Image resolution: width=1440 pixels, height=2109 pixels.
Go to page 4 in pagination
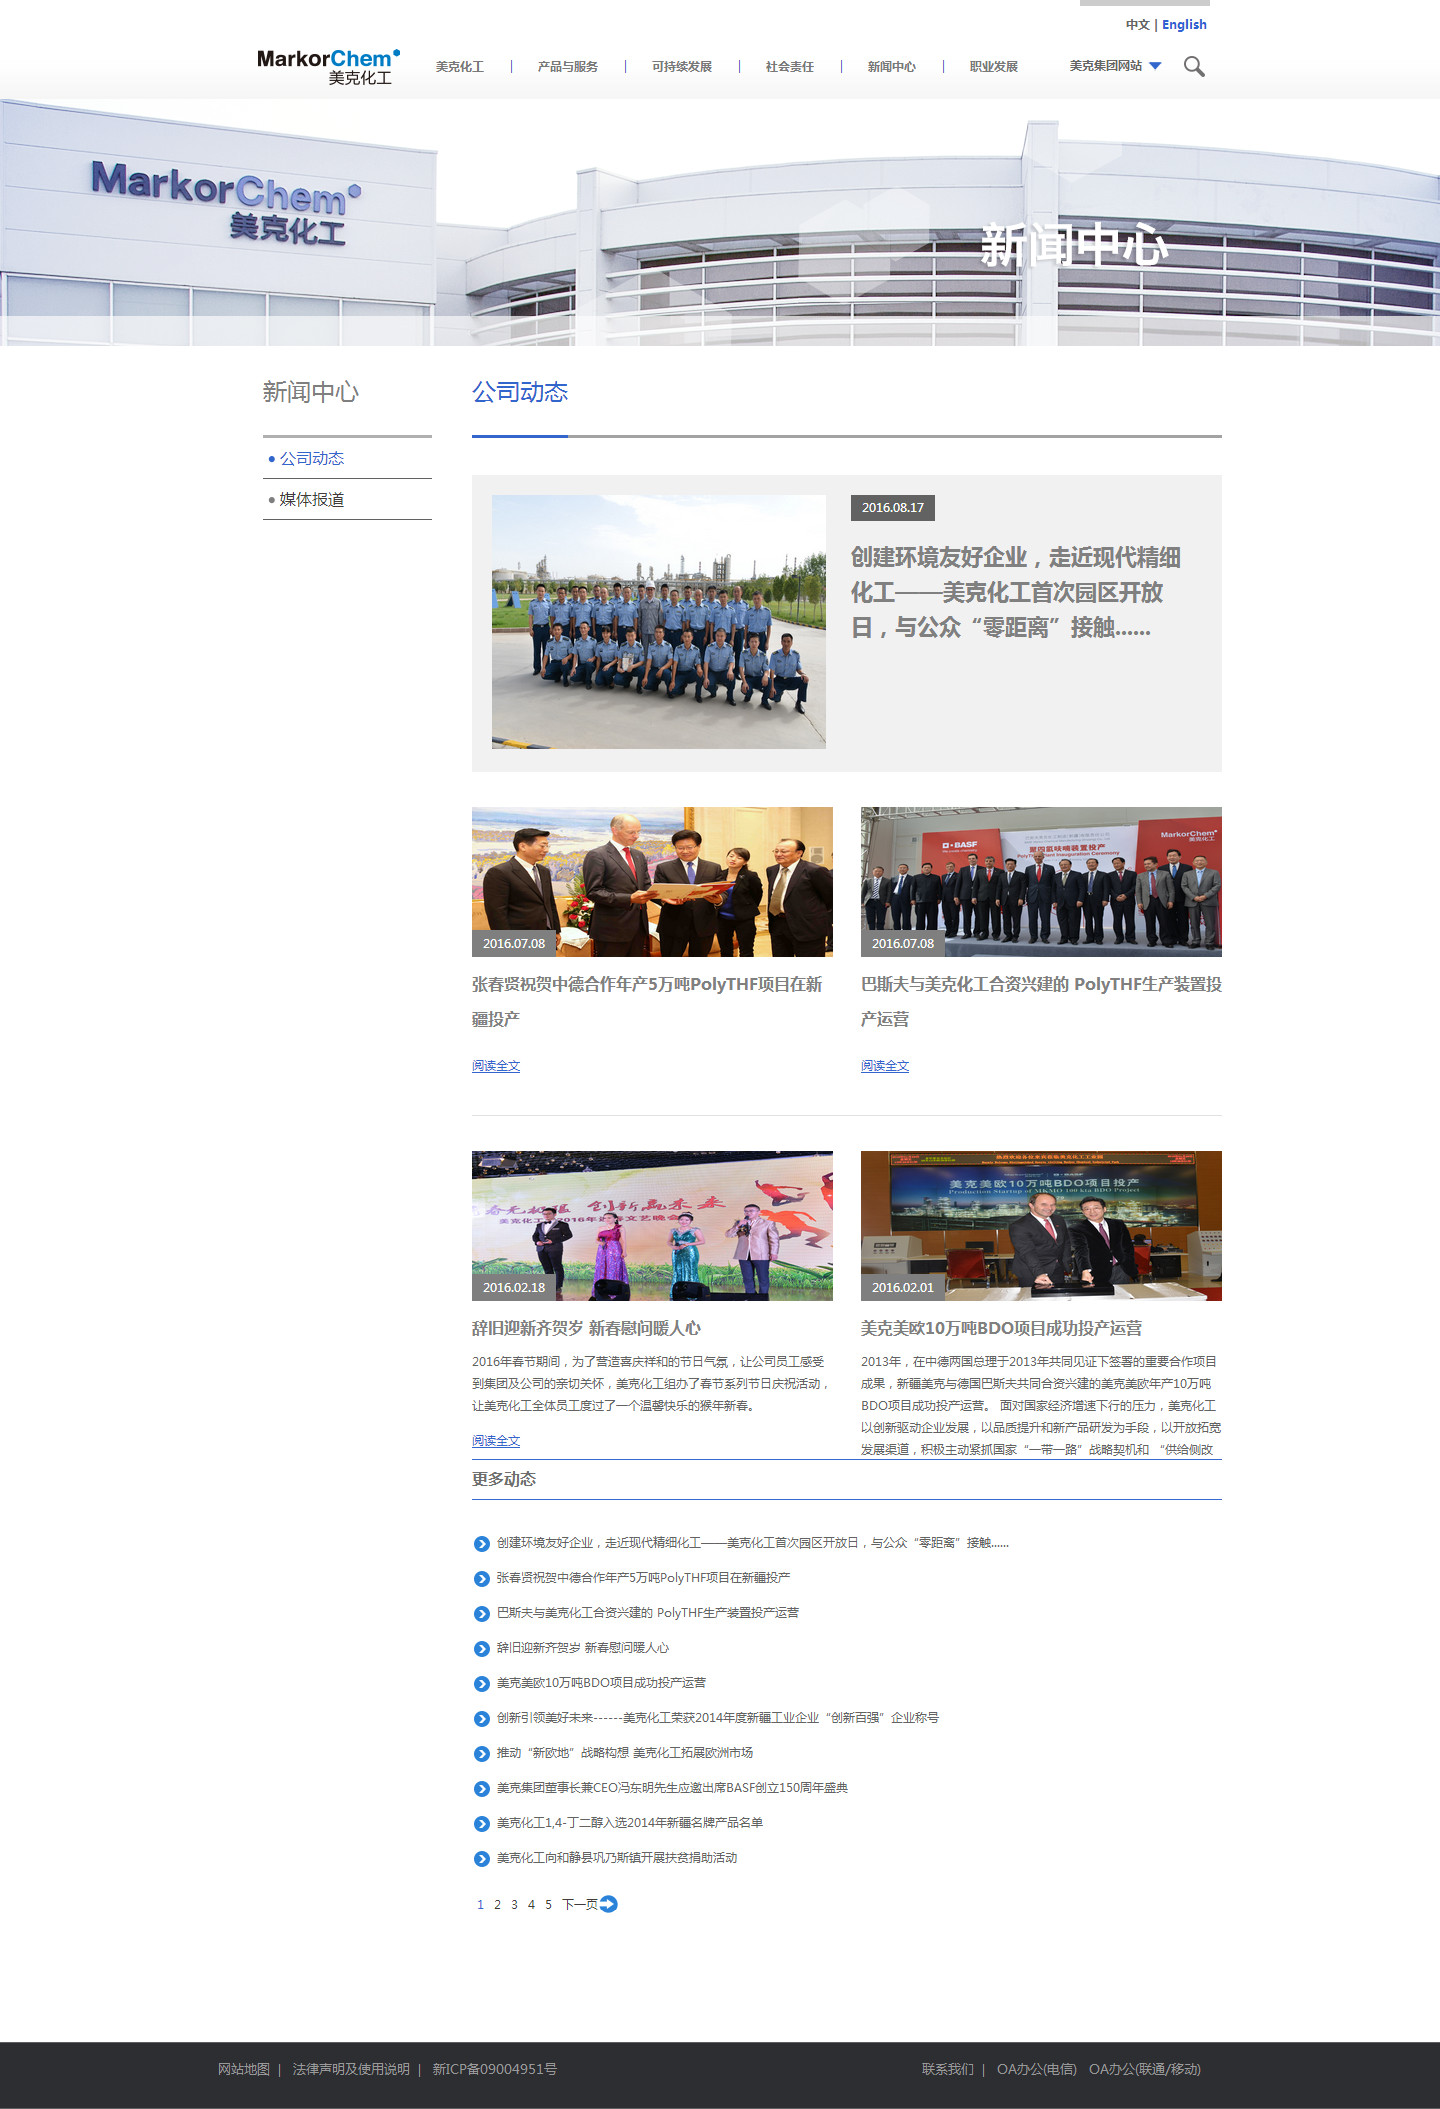pyautogui.click(x=531, y=1905)
